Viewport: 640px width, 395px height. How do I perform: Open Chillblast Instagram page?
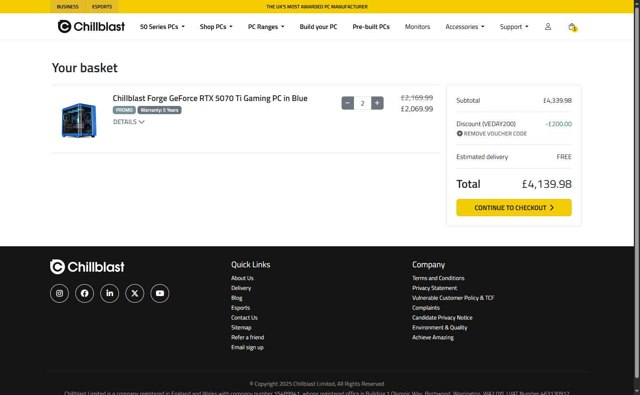coord(59,293)
